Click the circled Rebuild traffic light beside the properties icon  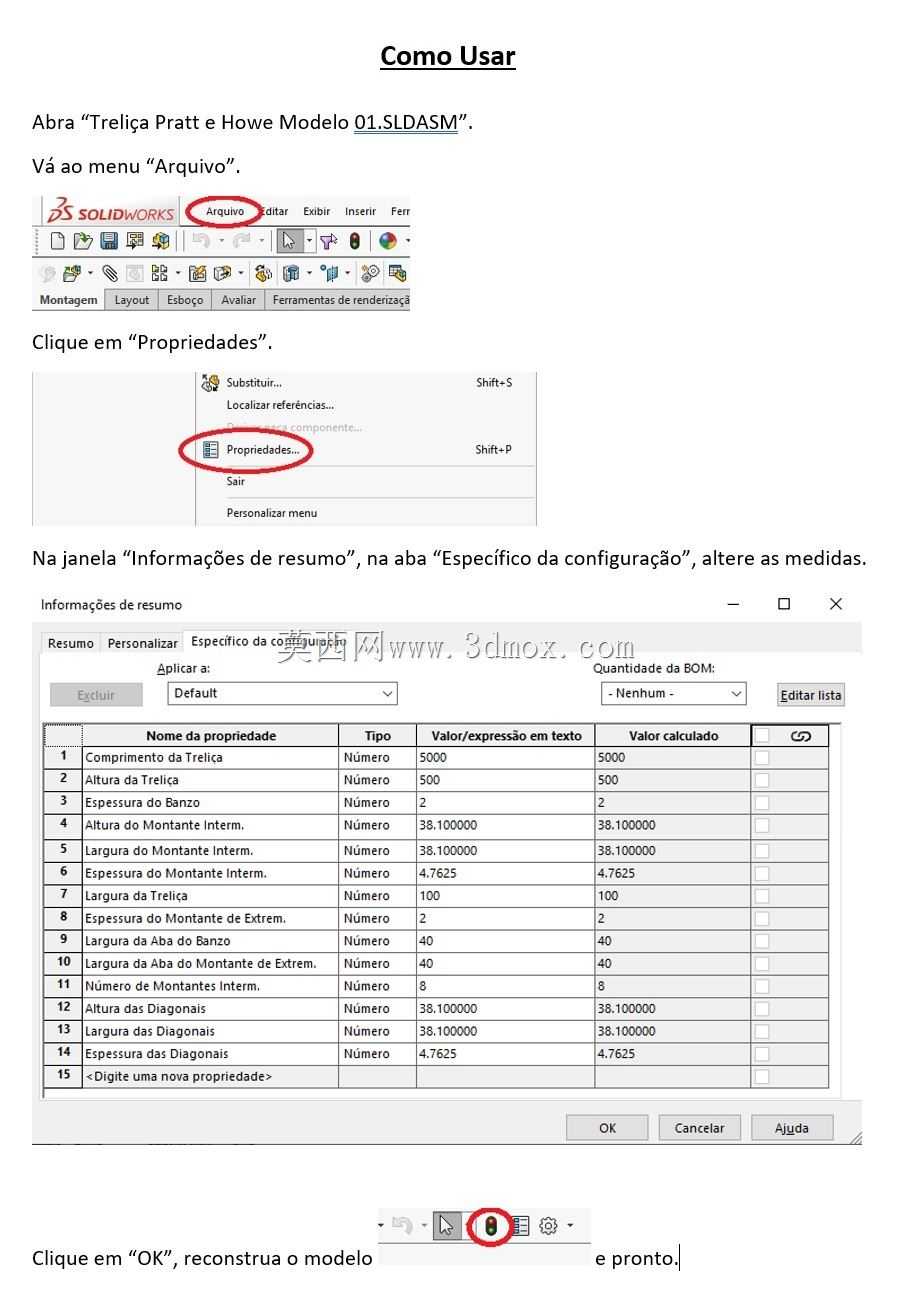(x=490, y=1225)
